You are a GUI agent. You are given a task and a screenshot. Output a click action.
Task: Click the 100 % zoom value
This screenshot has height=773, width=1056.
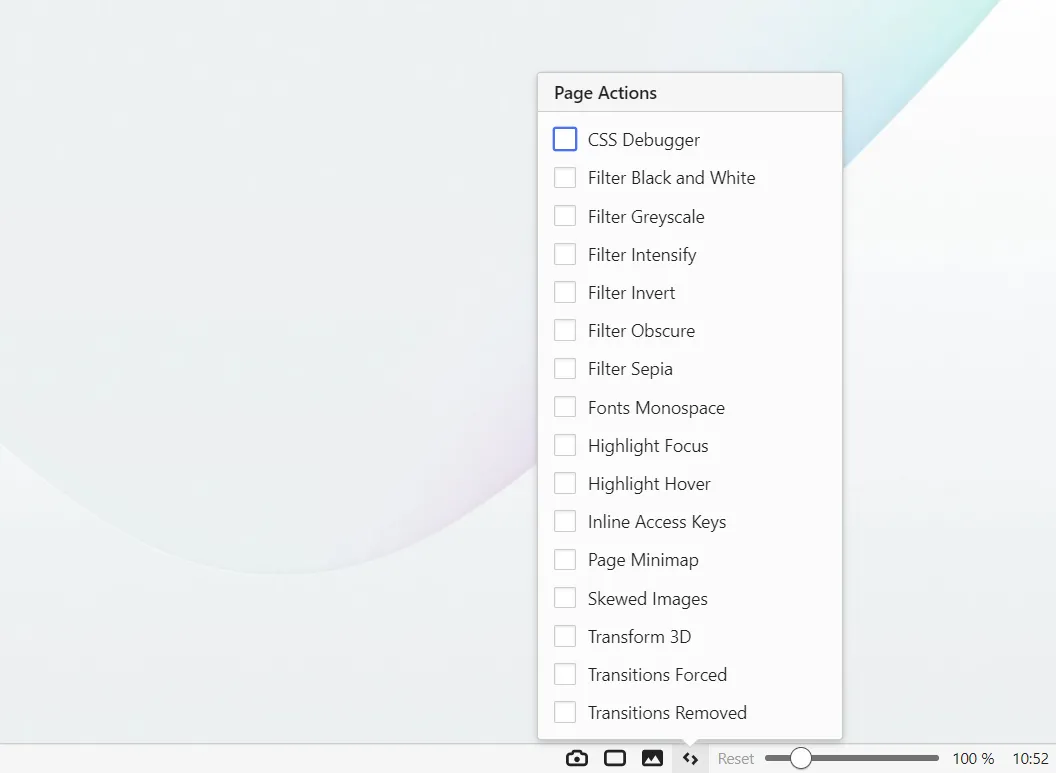coord(973,758)
